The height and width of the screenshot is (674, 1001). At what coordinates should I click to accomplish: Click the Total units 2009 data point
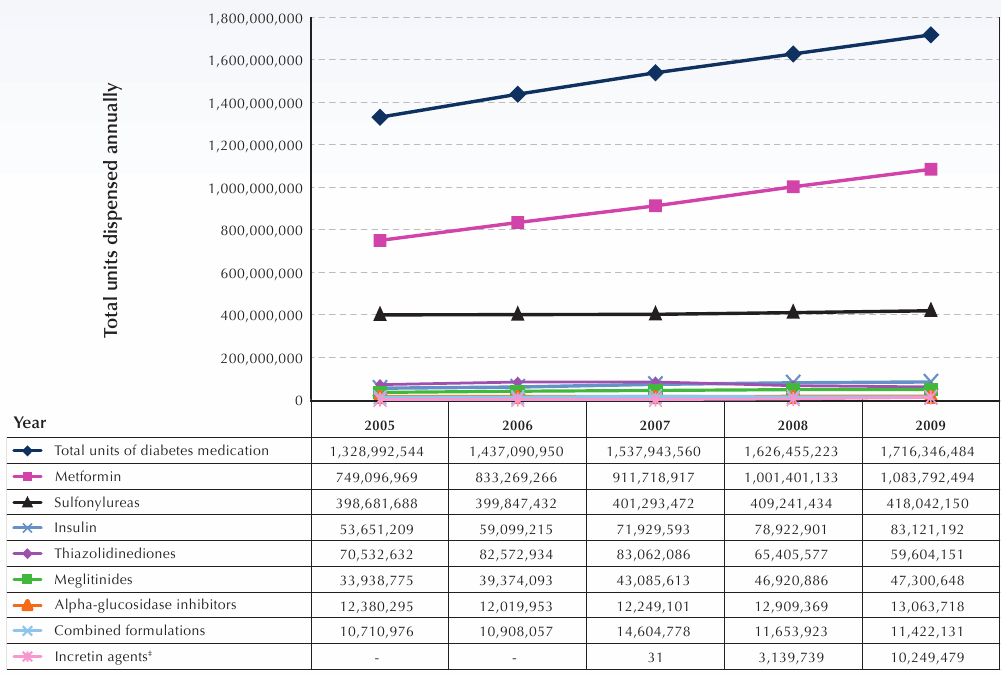tap(931, 35)
